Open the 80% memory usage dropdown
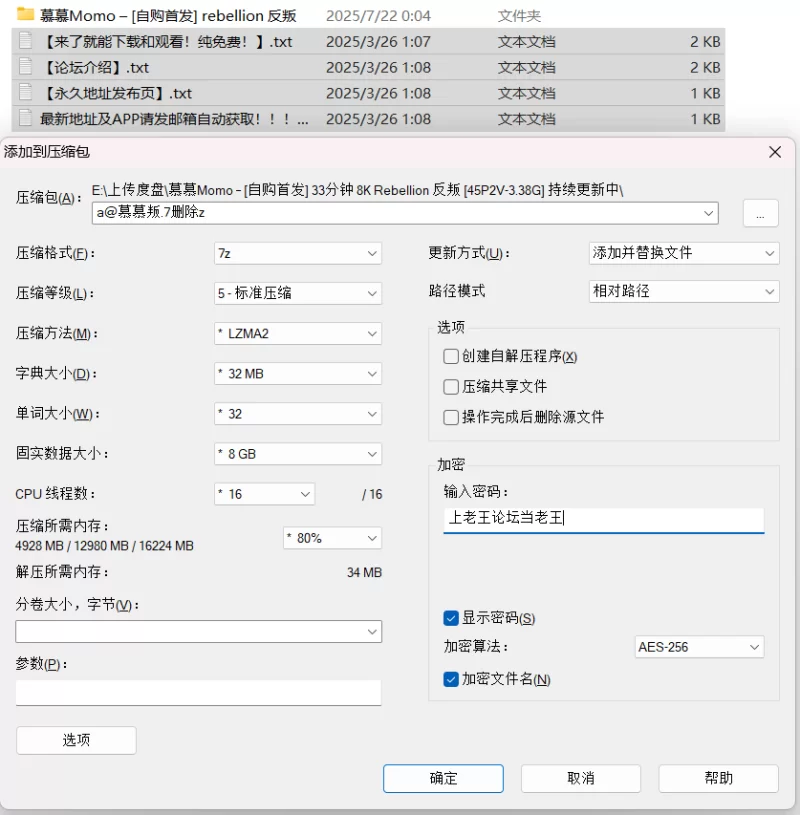The height and width of the screenshot is (815, 800). coord(332,538)
